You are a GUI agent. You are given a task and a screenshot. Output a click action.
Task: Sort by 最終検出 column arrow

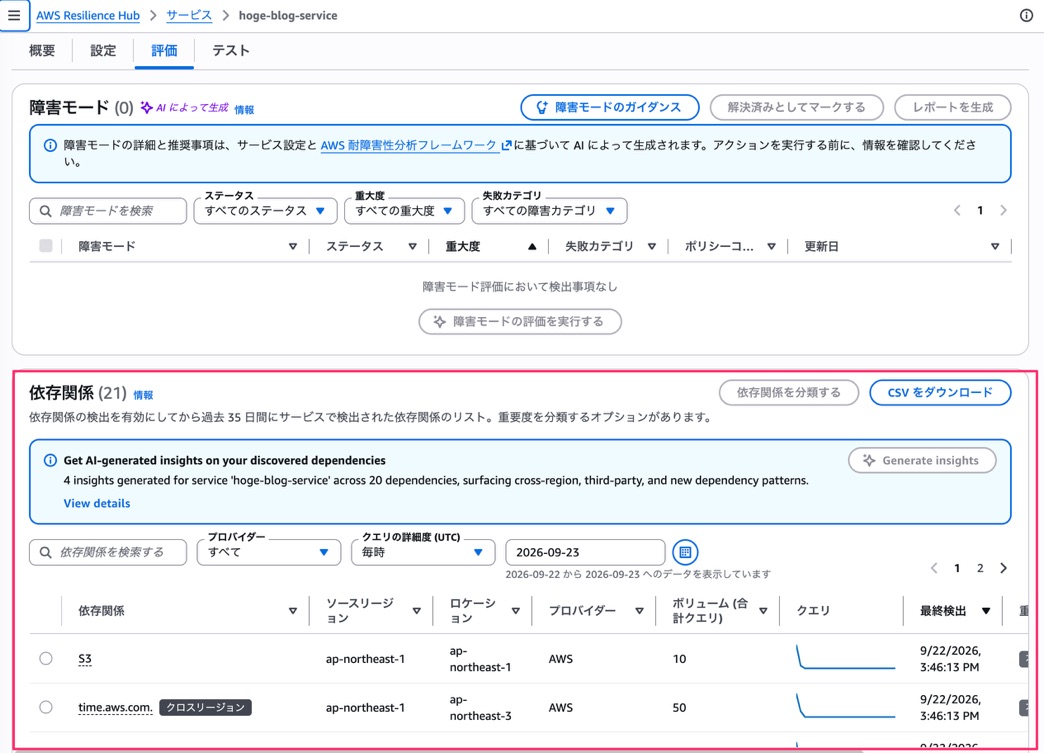(x=986, y=611)
